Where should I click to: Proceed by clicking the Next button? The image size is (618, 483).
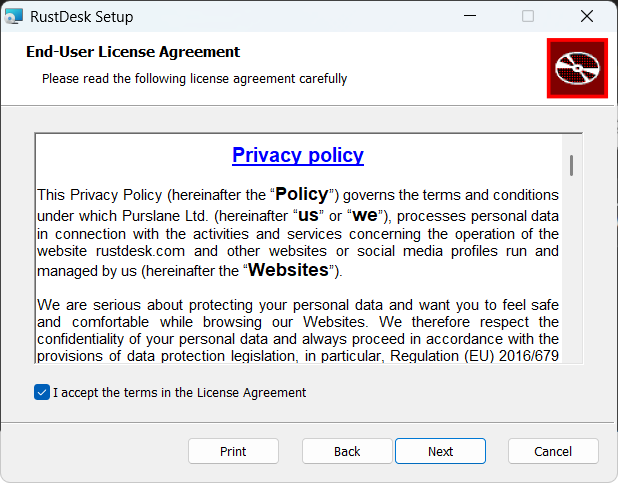pos(440,451)
